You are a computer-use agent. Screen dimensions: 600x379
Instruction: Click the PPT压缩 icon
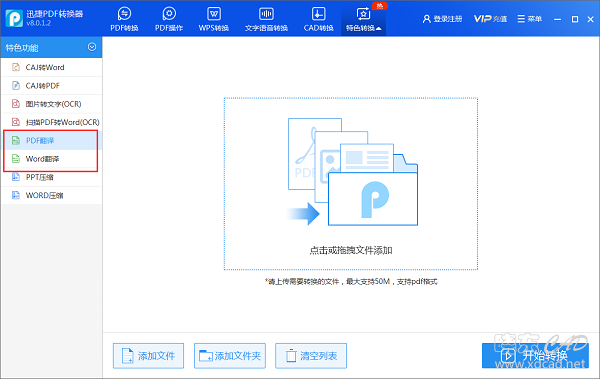coord(16,177)
